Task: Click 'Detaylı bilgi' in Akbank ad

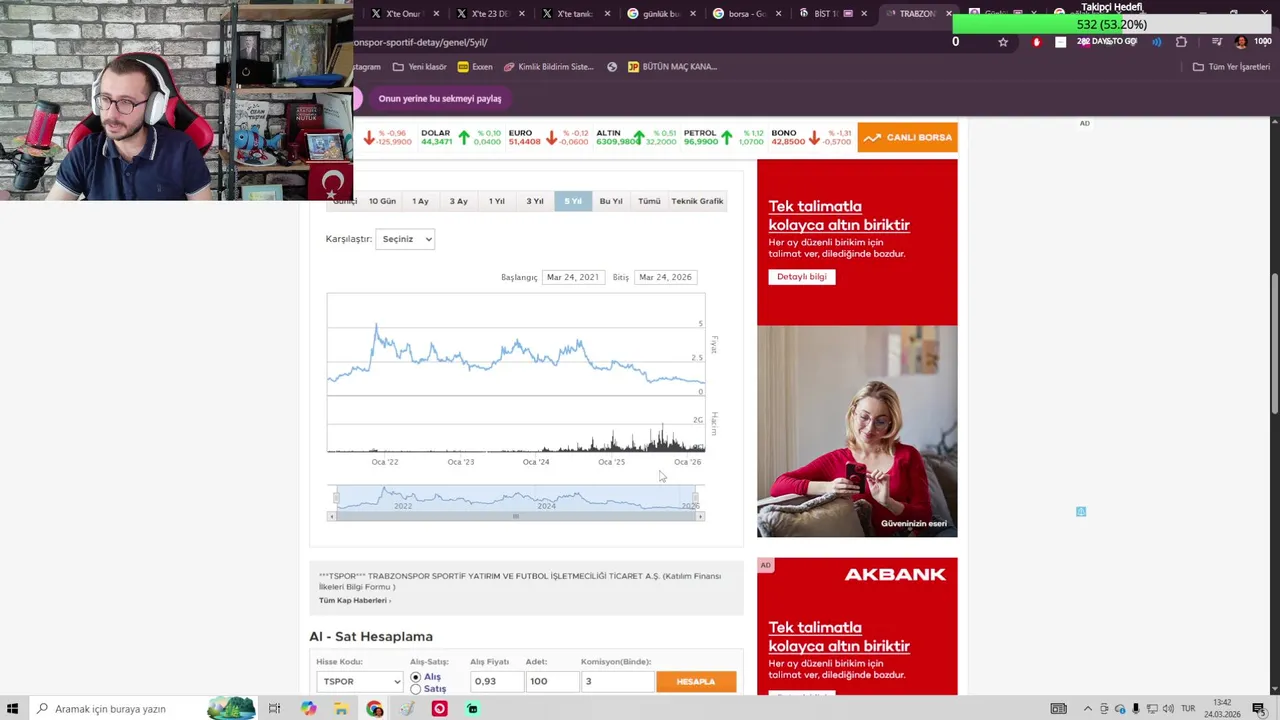Action: click(x=802, y=277)
